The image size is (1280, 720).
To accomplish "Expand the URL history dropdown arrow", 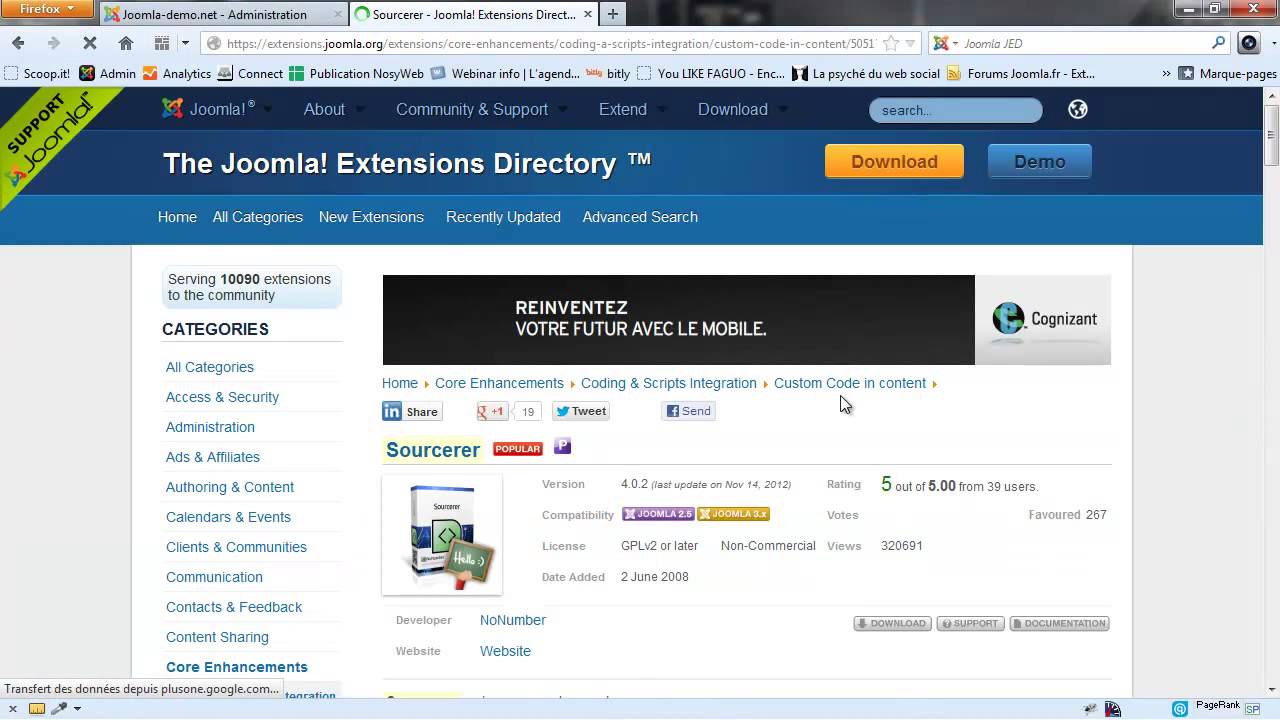I will 910,43.
